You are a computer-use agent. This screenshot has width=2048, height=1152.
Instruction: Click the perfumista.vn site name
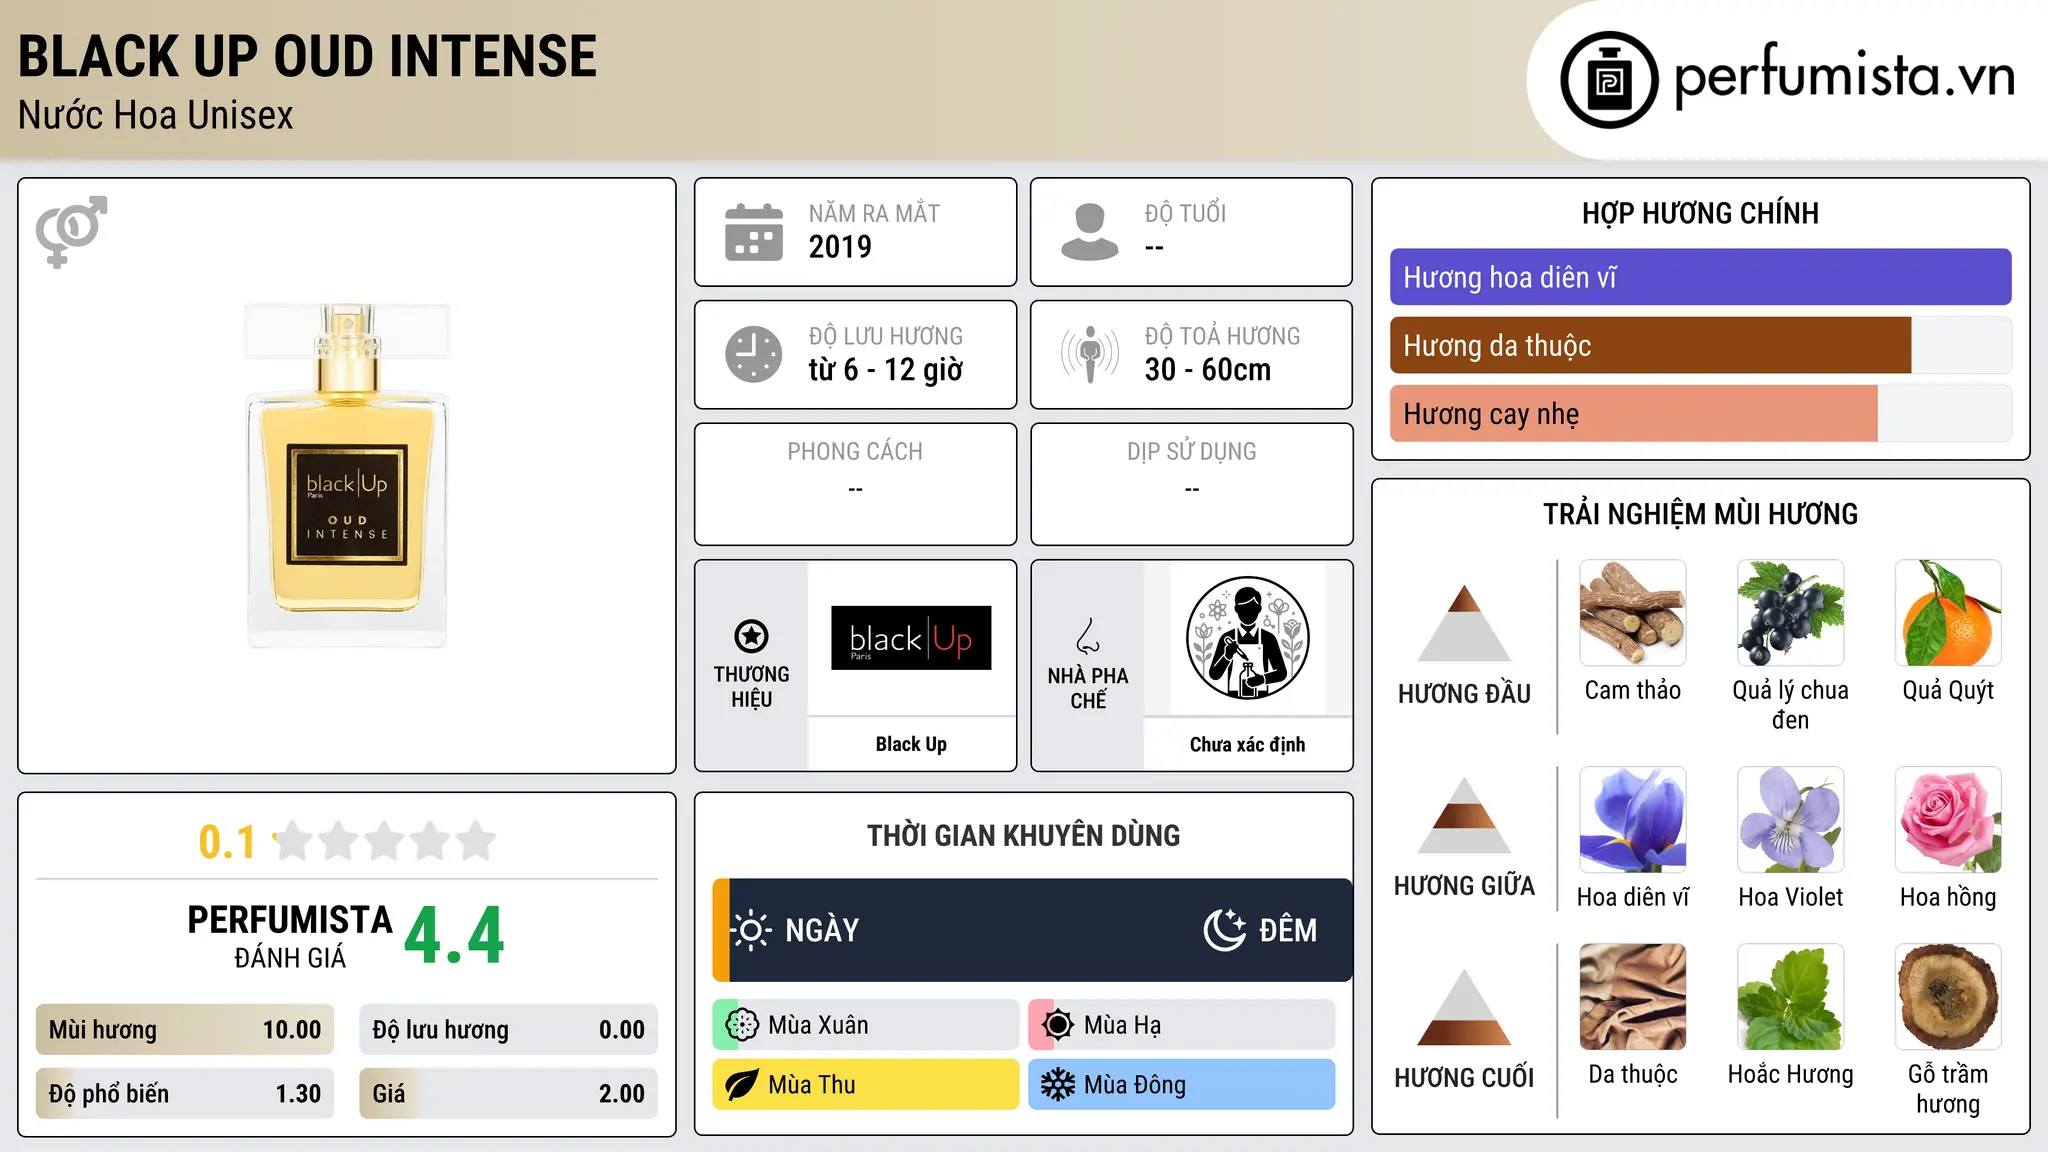point(1844,75)
